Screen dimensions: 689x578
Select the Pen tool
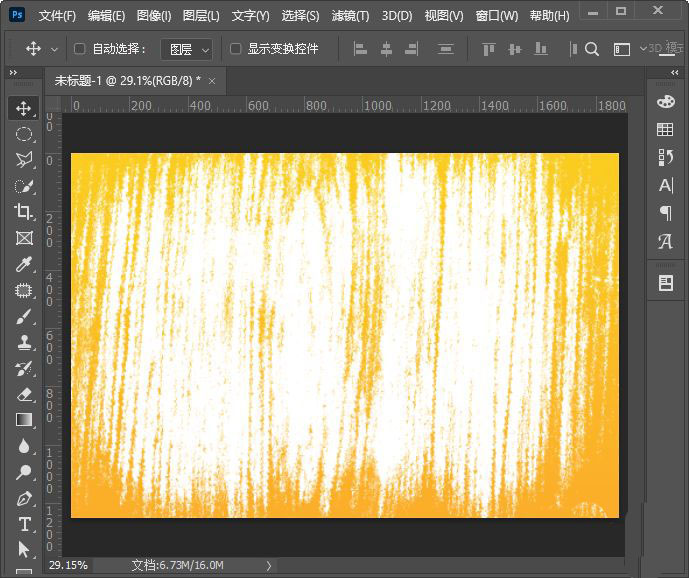coord(24,498)
